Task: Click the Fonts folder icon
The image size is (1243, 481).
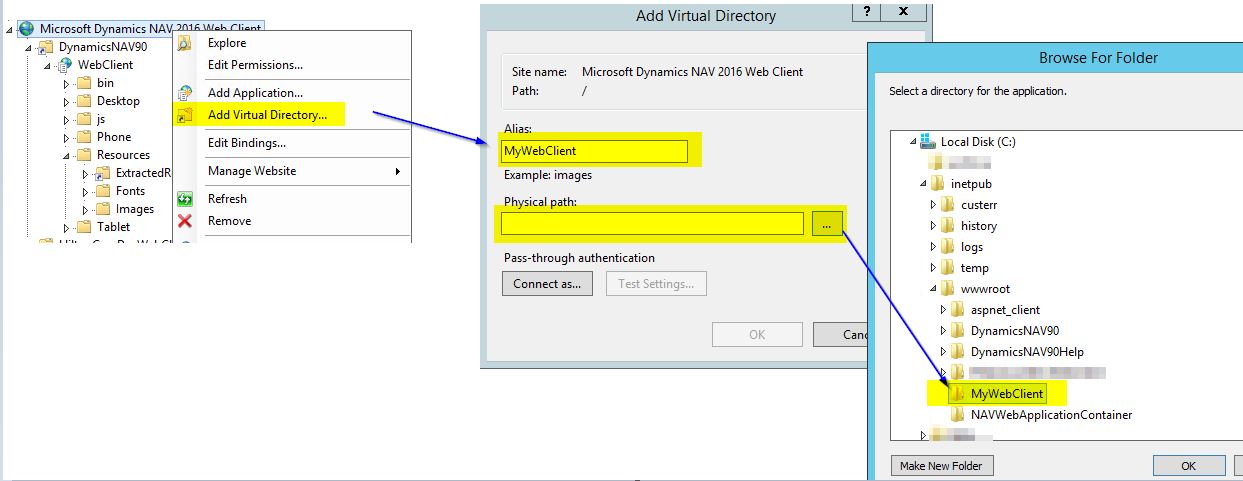Action: click(102, 191)
